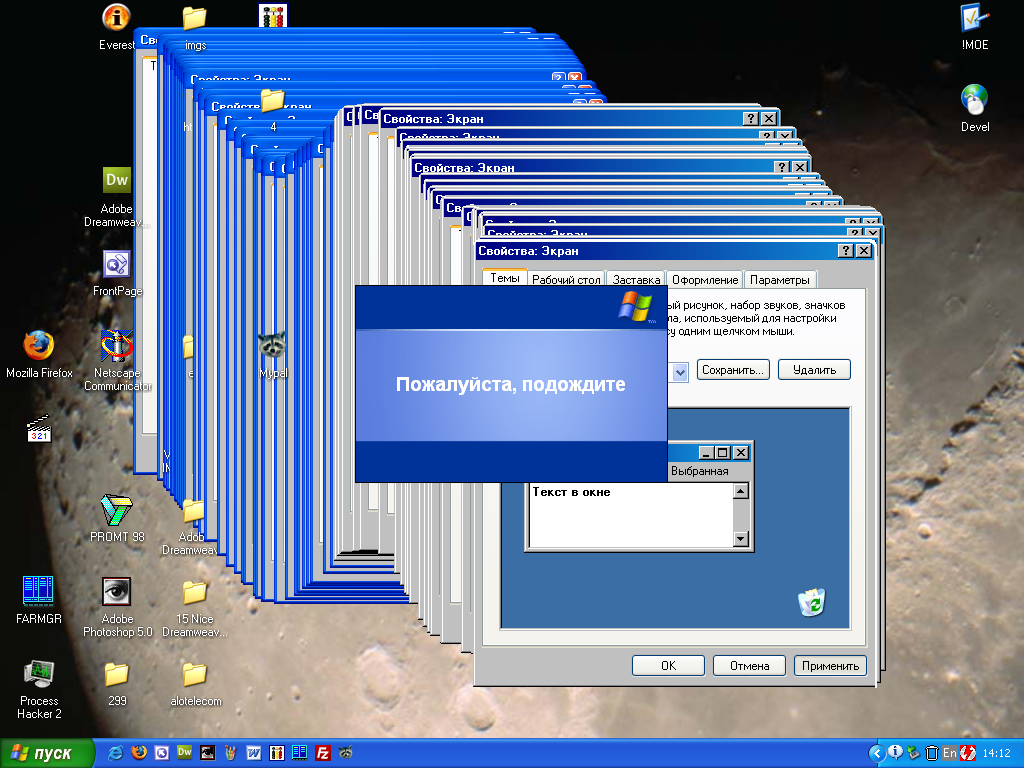Click the Process Hacker 2 shortcut

click(39, 688)
